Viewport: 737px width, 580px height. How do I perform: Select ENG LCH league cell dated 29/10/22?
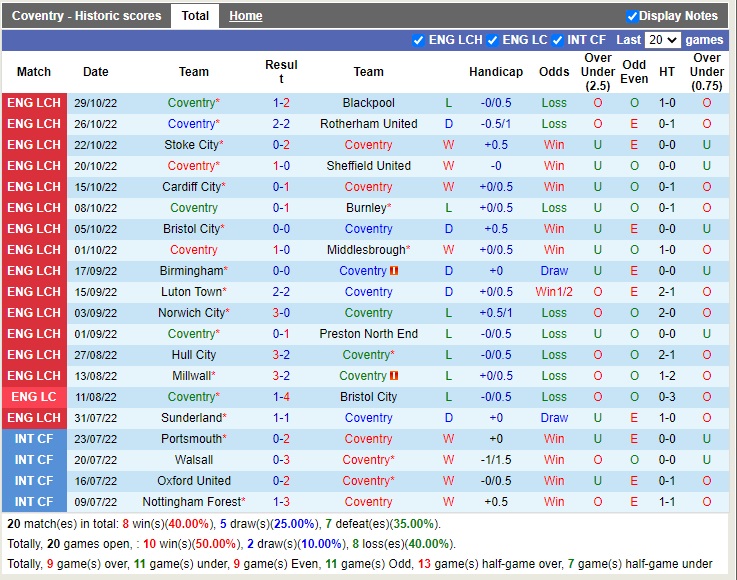(x=34, y=103)
